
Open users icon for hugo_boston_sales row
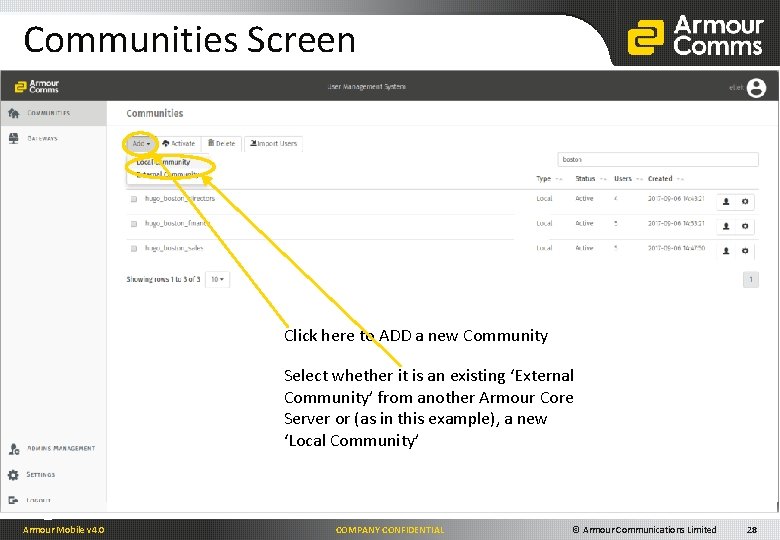(726, 251)
